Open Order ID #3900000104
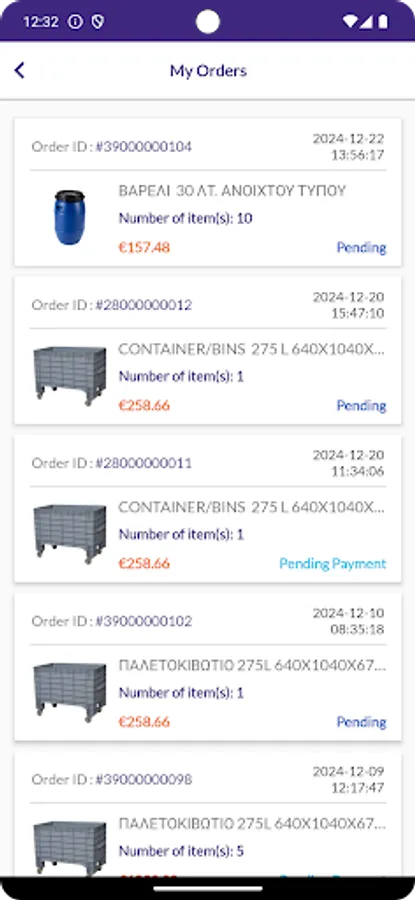This screenshot has height=900, width=415. pos(112,146)
